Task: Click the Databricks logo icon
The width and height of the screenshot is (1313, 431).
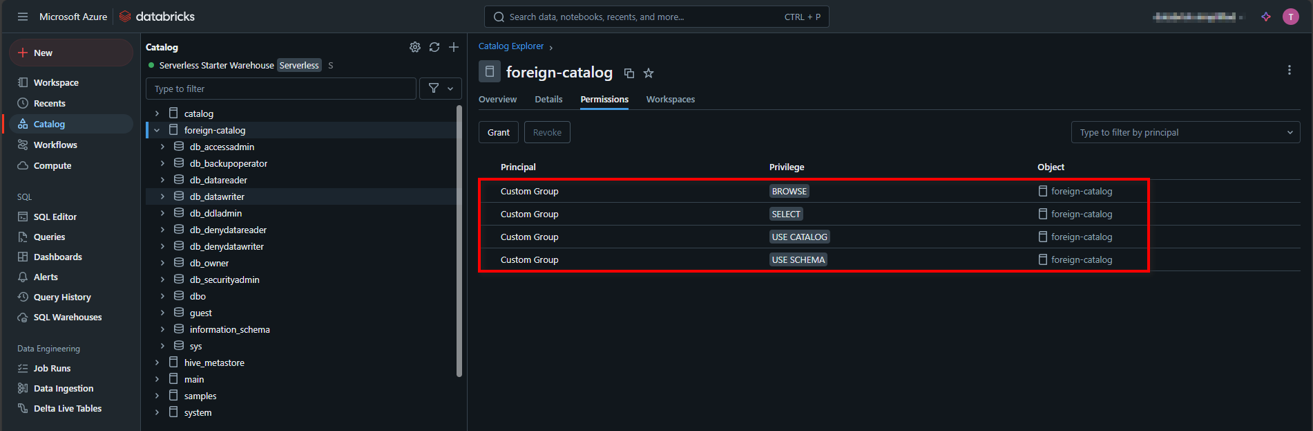Action: (x=125, y=17)
